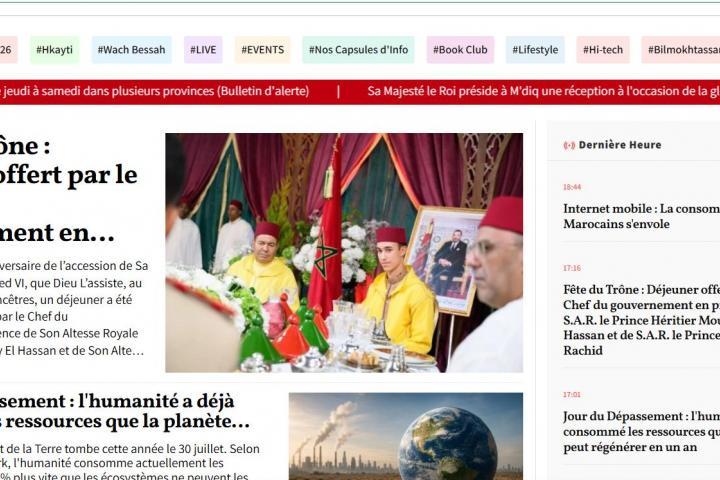The height and width of the screenshot is (480, 720).
Task: Open the Dernière Heure section heading
Action: (x=620, y=145)
